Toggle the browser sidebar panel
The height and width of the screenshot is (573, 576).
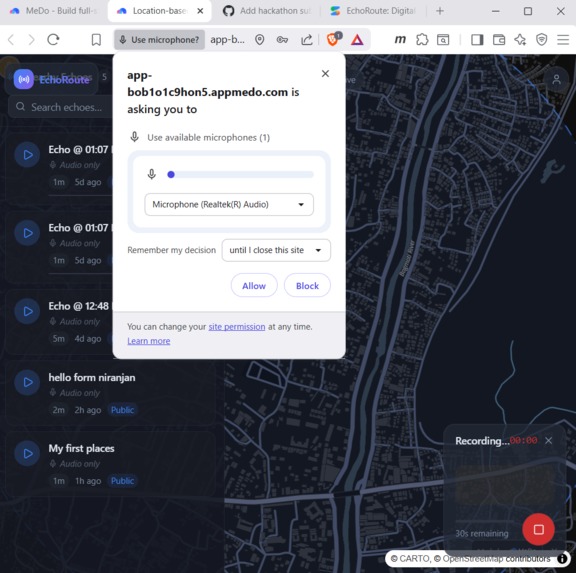477,40
